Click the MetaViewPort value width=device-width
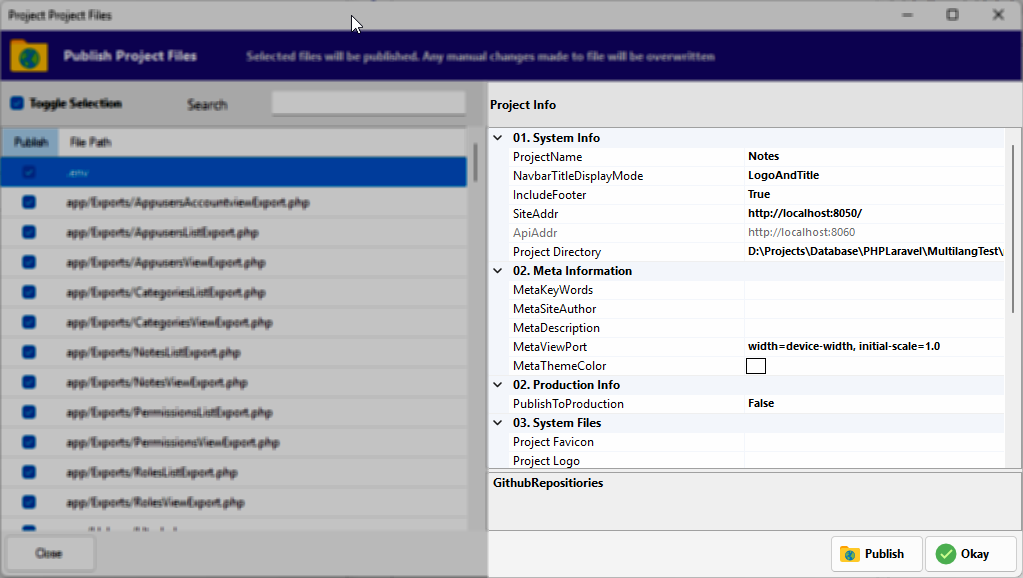1023x578 pixels. (844, 346)
